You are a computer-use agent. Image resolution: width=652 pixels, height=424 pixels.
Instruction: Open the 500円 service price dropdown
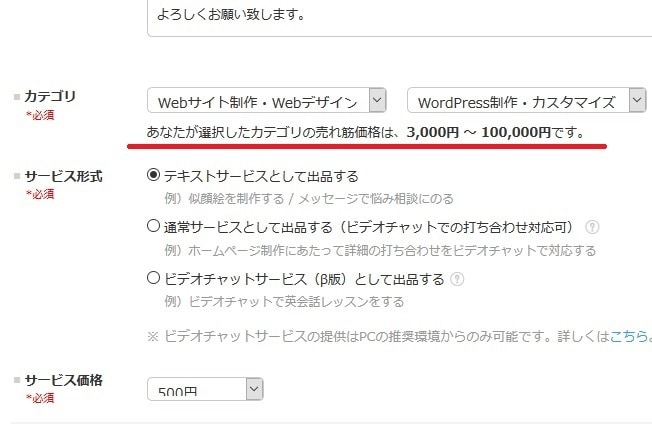(x=205, y=389)
